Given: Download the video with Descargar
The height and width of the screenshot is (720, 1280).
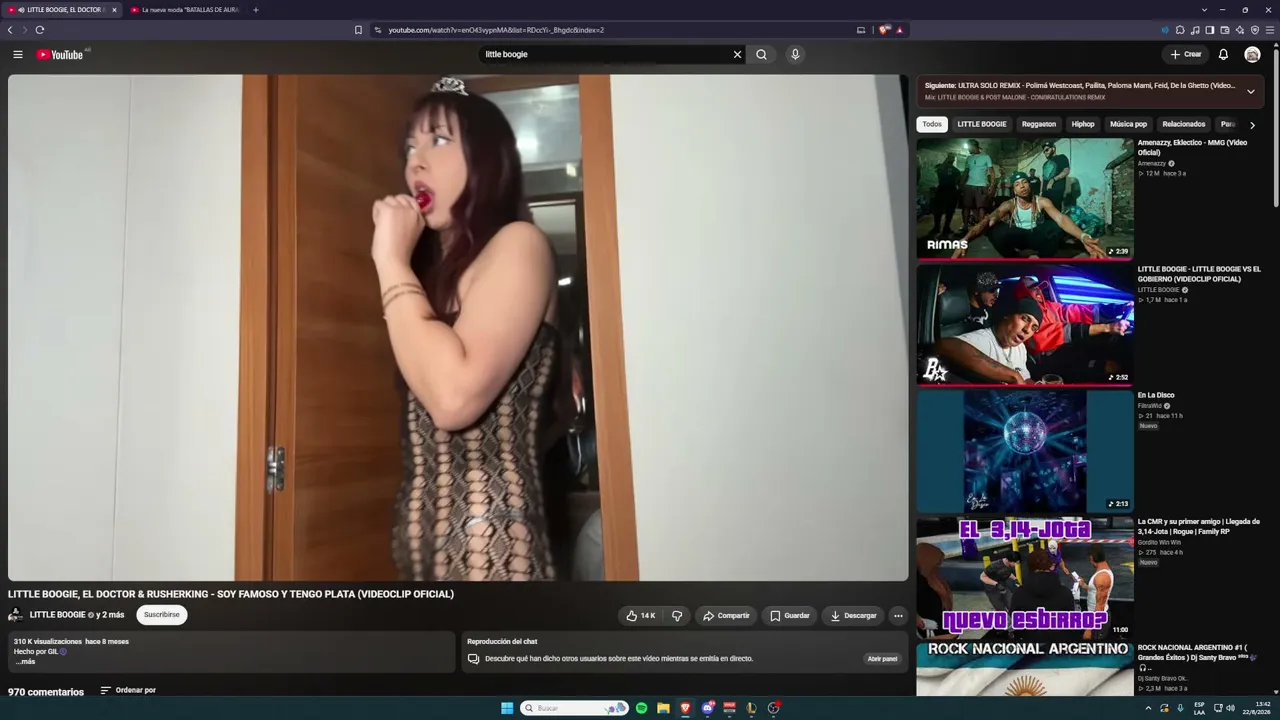Looking at the screenshot, I should (x=853, y=616).
